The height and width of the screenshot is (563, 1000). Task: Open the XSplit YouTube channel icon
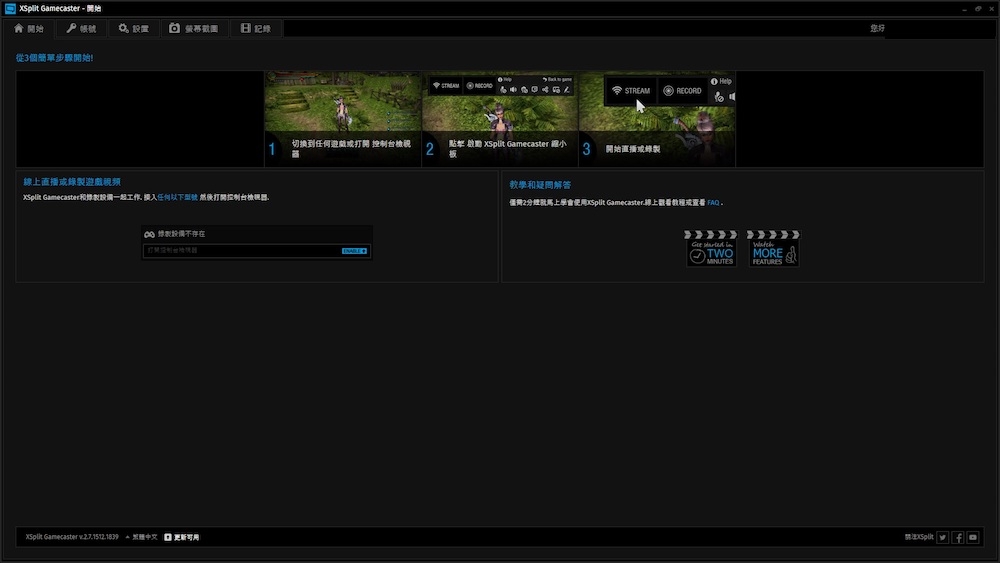click(973, 537)
